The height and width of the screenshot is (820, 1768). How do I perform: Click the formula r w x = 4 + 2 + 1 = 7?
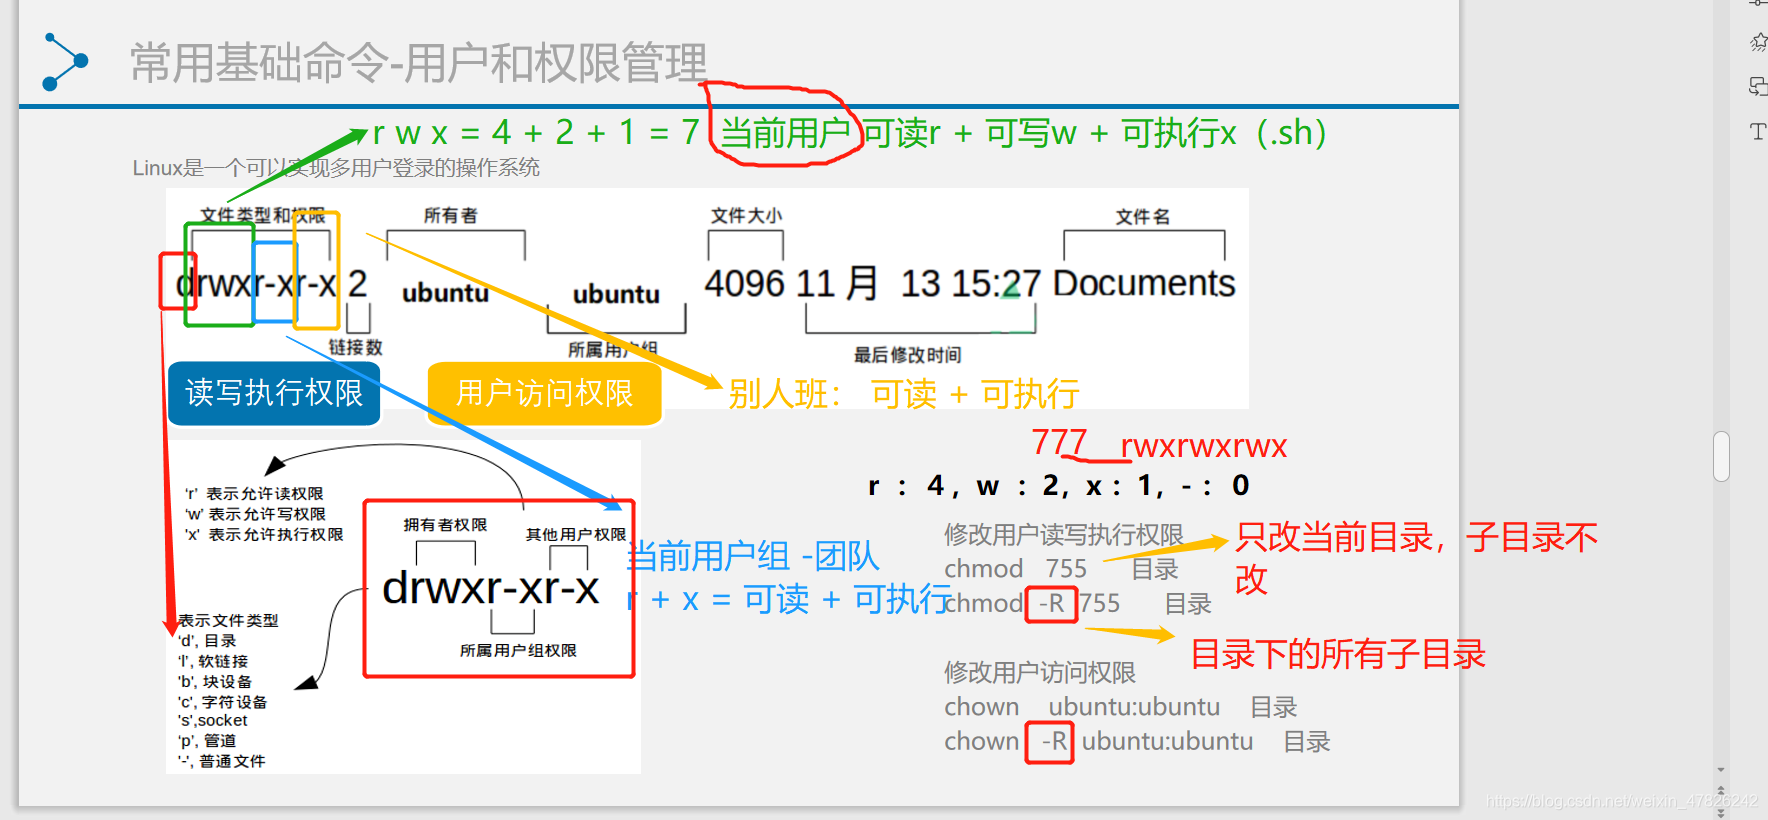(x=536, y=132)
